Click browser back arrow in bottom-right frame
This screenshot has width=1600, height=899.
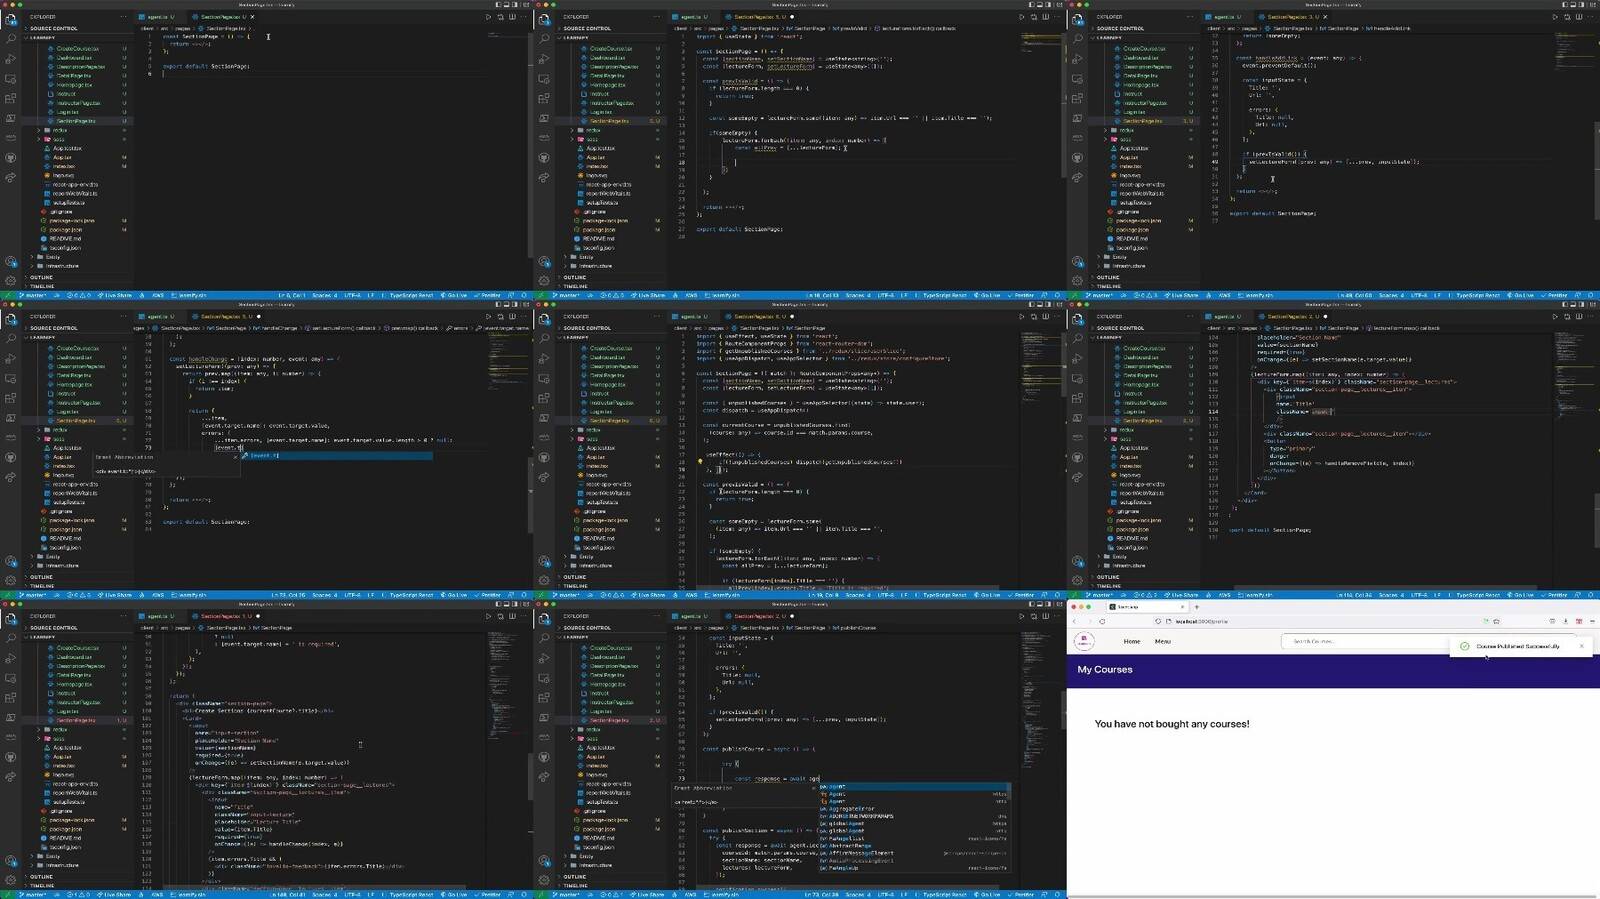click(x=1075, y=621)
